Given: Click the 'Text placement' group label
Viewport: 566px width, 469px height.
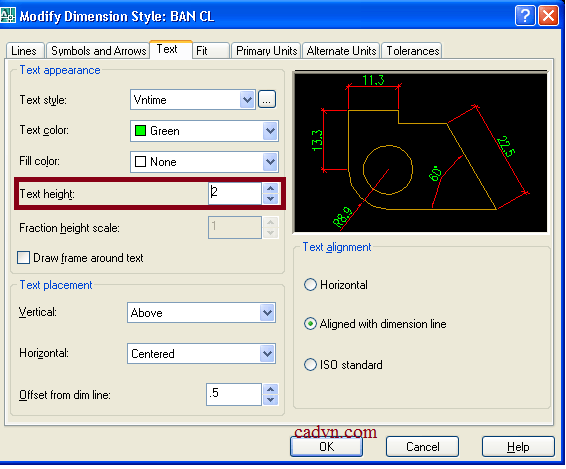Looking at the screenshot, I should (x=56, y=285).
